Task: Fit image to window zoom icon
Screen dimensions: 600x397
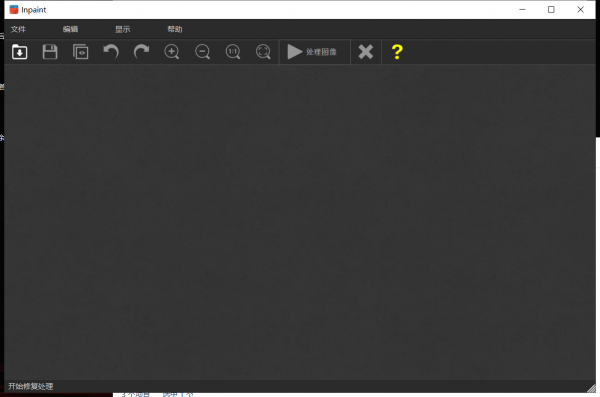Action: (263, 52)
